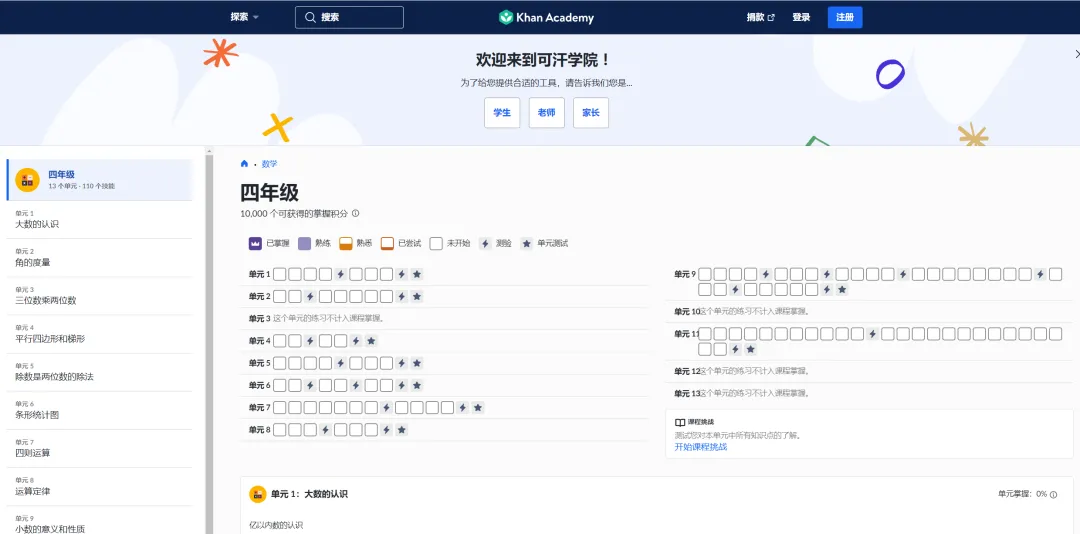
Task: Open the first lightning quiz in 单元 11 row
Action: (x=872, y=334)
